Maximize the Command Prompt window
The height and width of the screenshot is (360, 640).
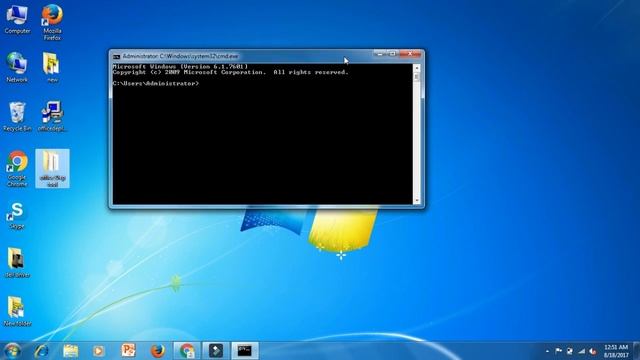pos(393,54)
